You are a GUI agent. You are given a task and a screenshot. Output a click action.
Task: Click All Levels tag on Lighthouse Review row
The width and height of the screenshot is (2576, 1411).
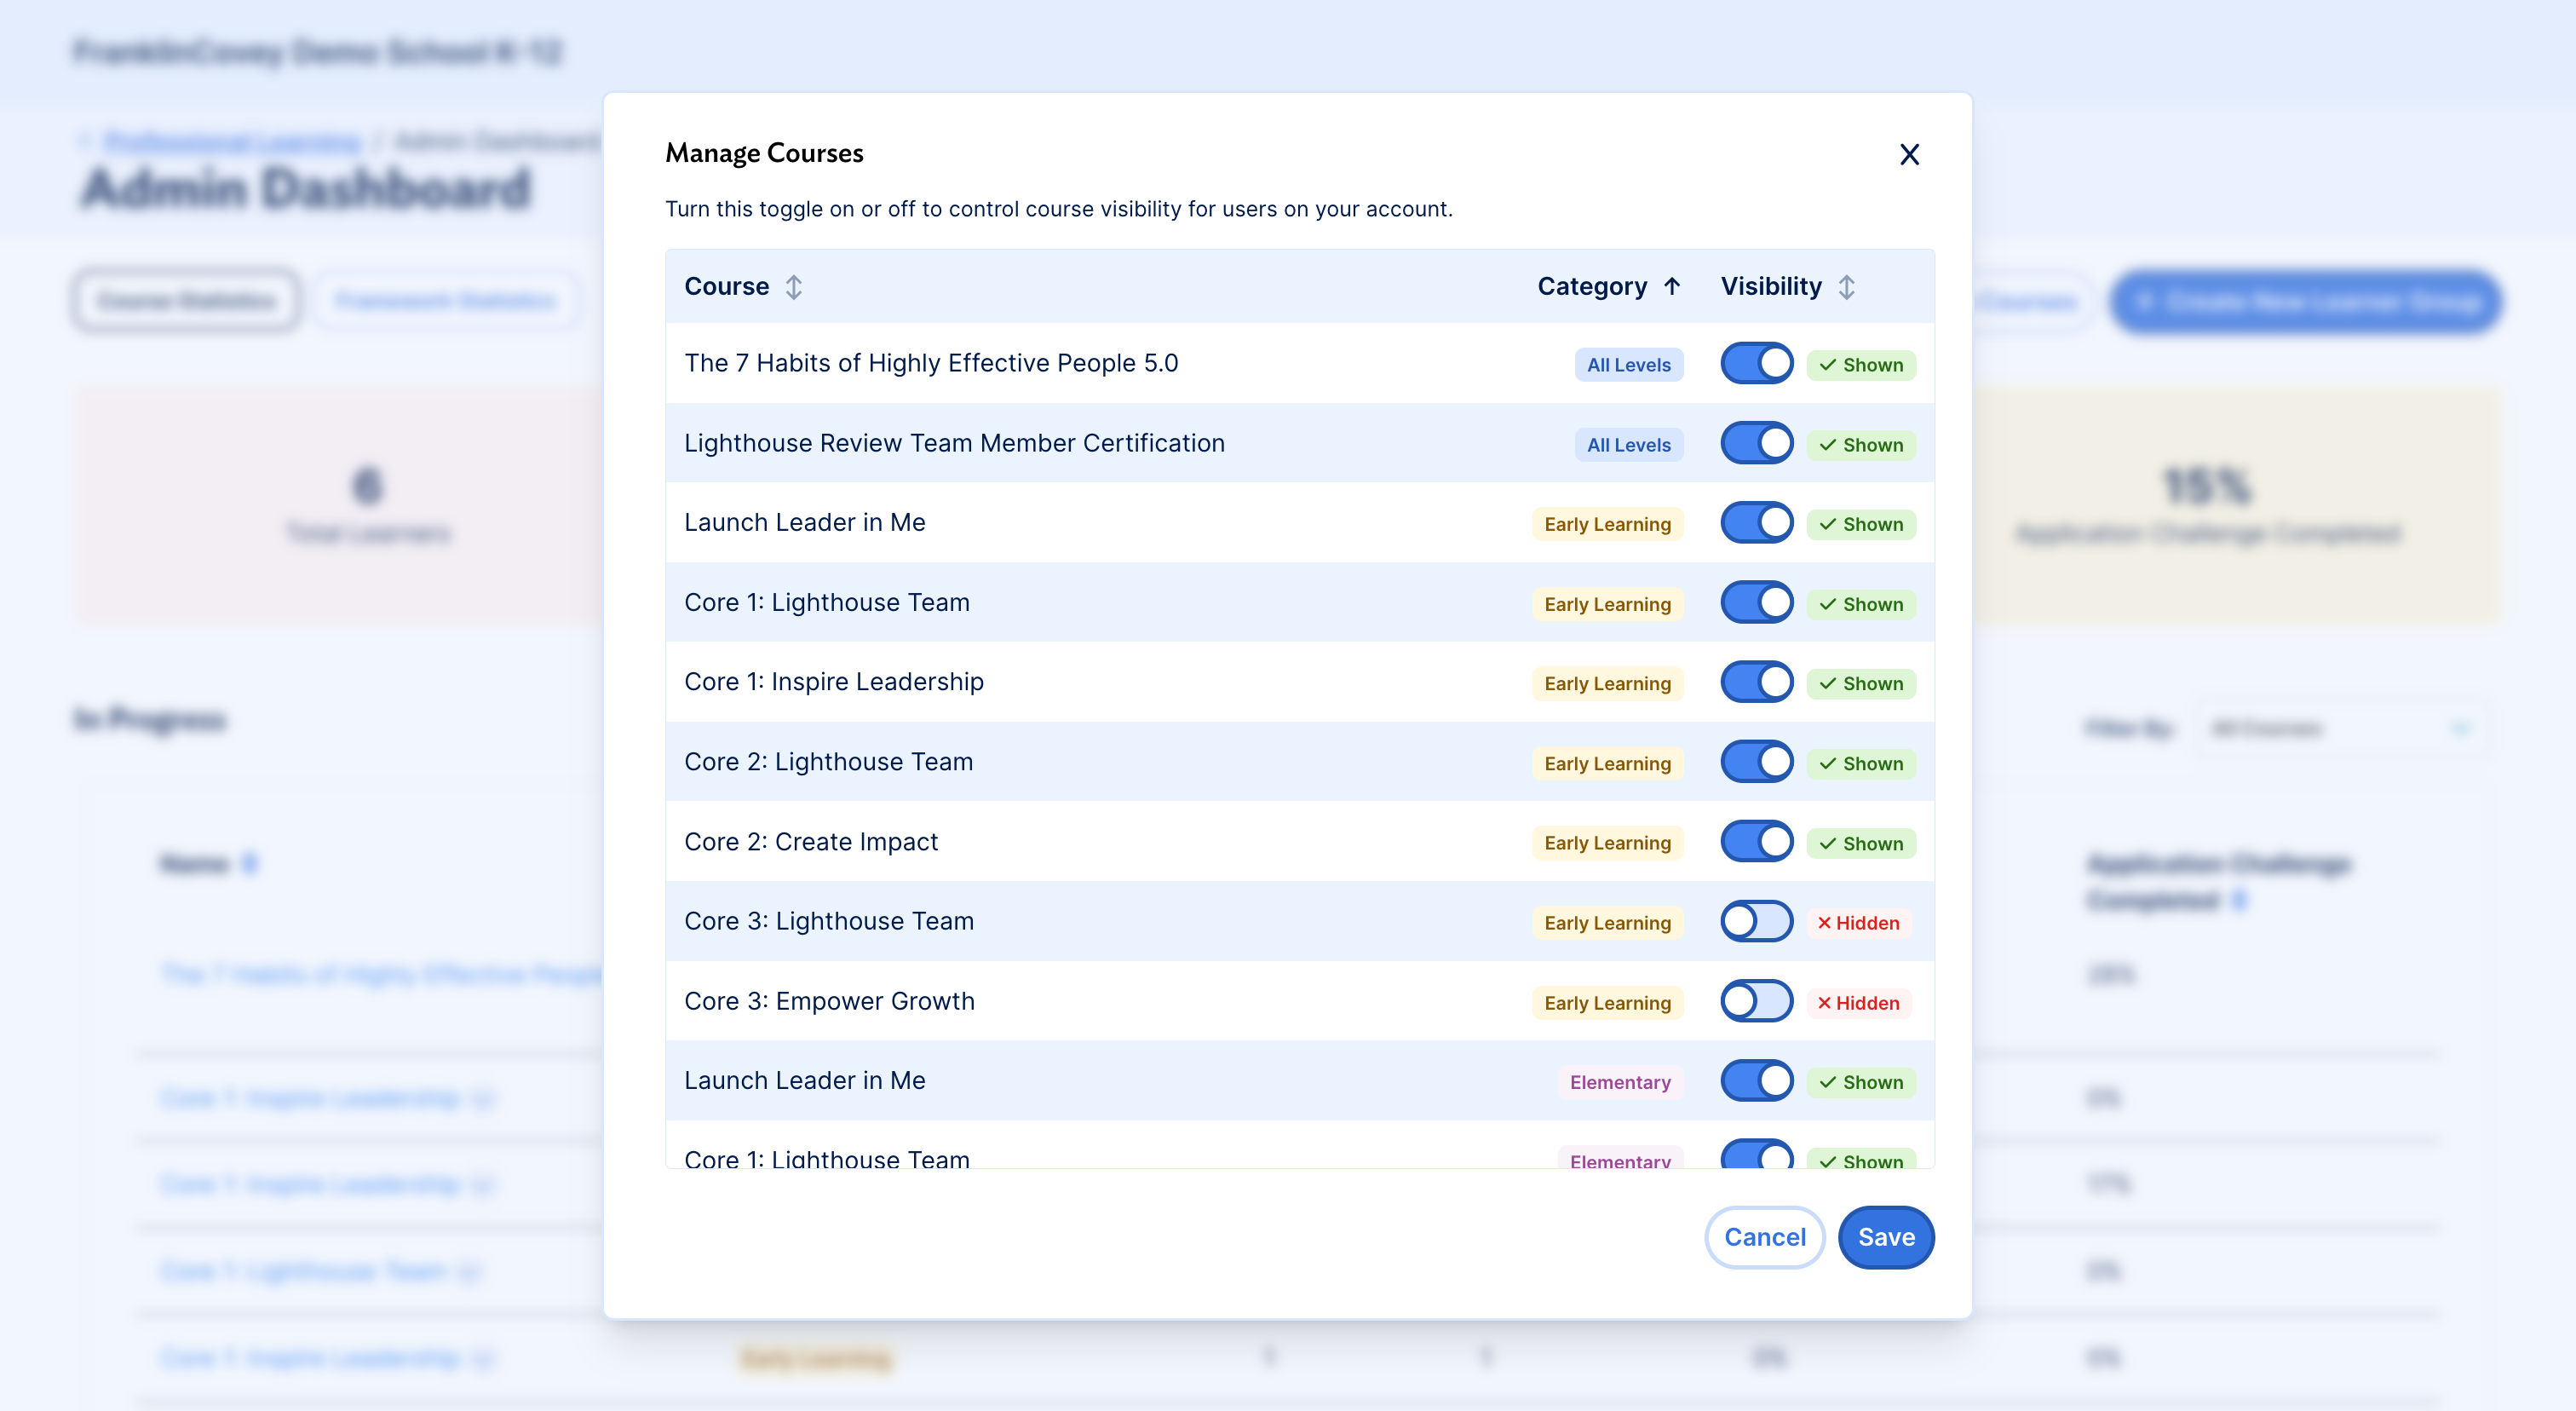pos(1628,445)
